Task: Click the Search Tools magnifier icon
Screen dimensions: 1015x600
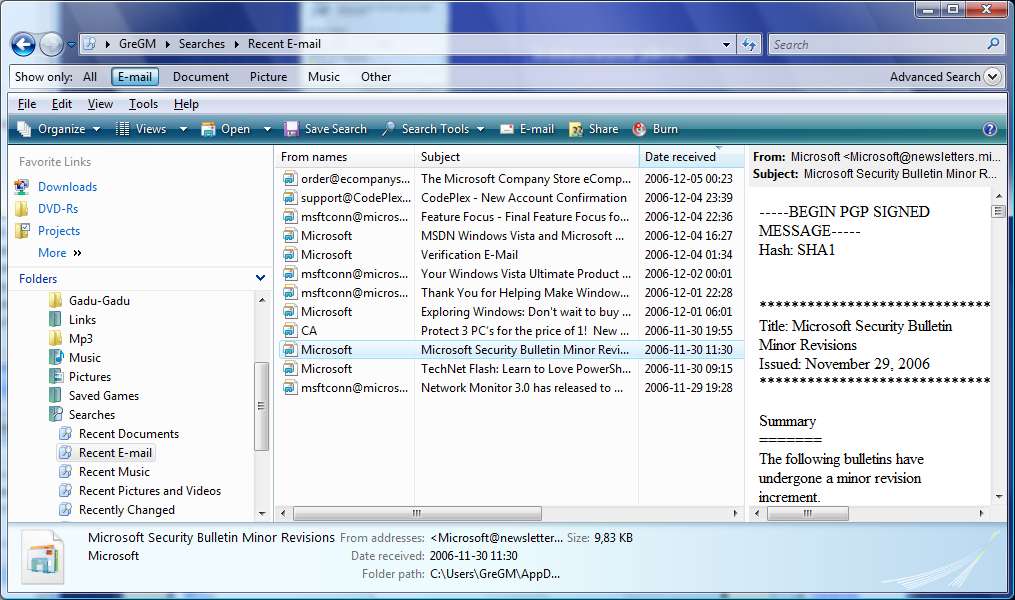Action: pyautogui.click(x=388, y=129)
